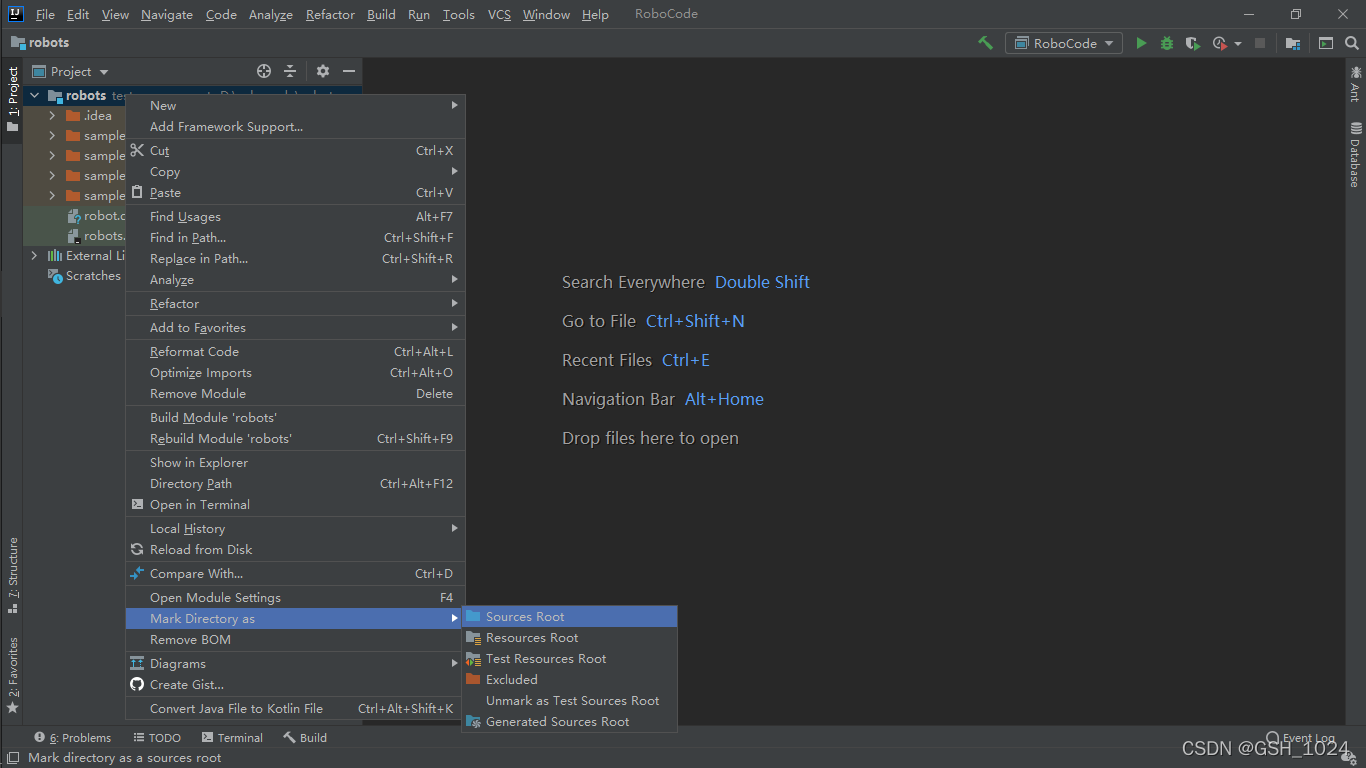
Task: Open the Ant tool window
Action: [x=1356, y=83]
